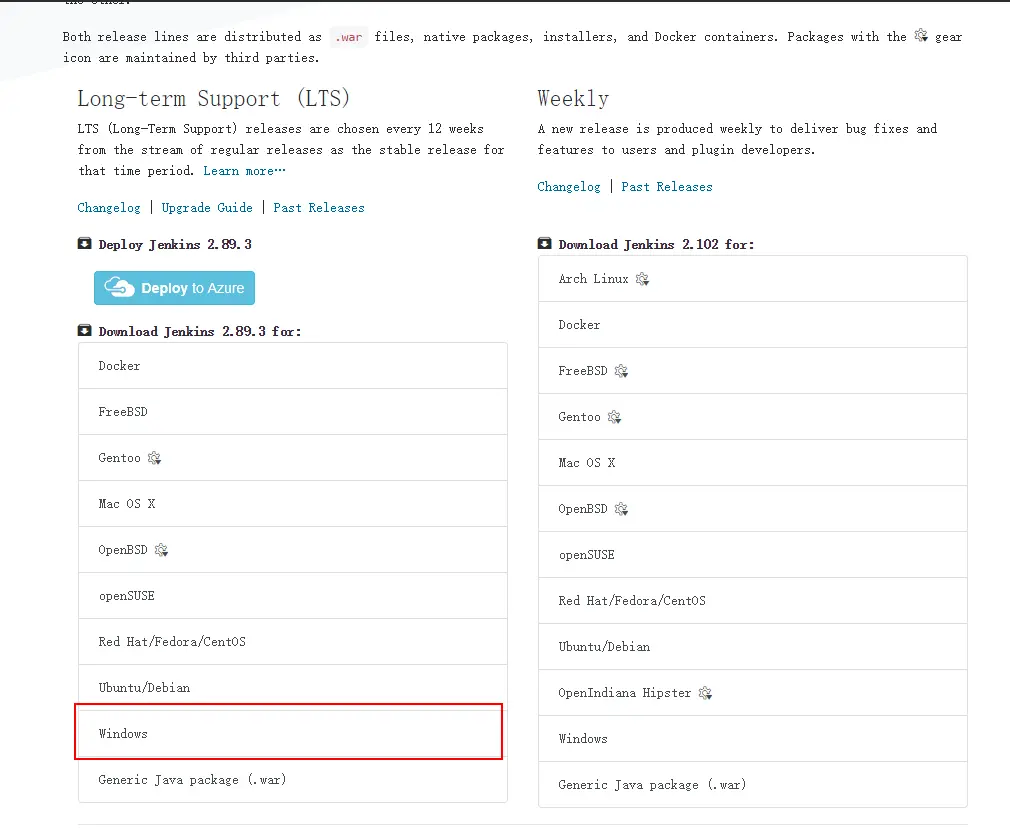
Task: Open the Weekly Changelog link
Action: click(x=569, y=187)
